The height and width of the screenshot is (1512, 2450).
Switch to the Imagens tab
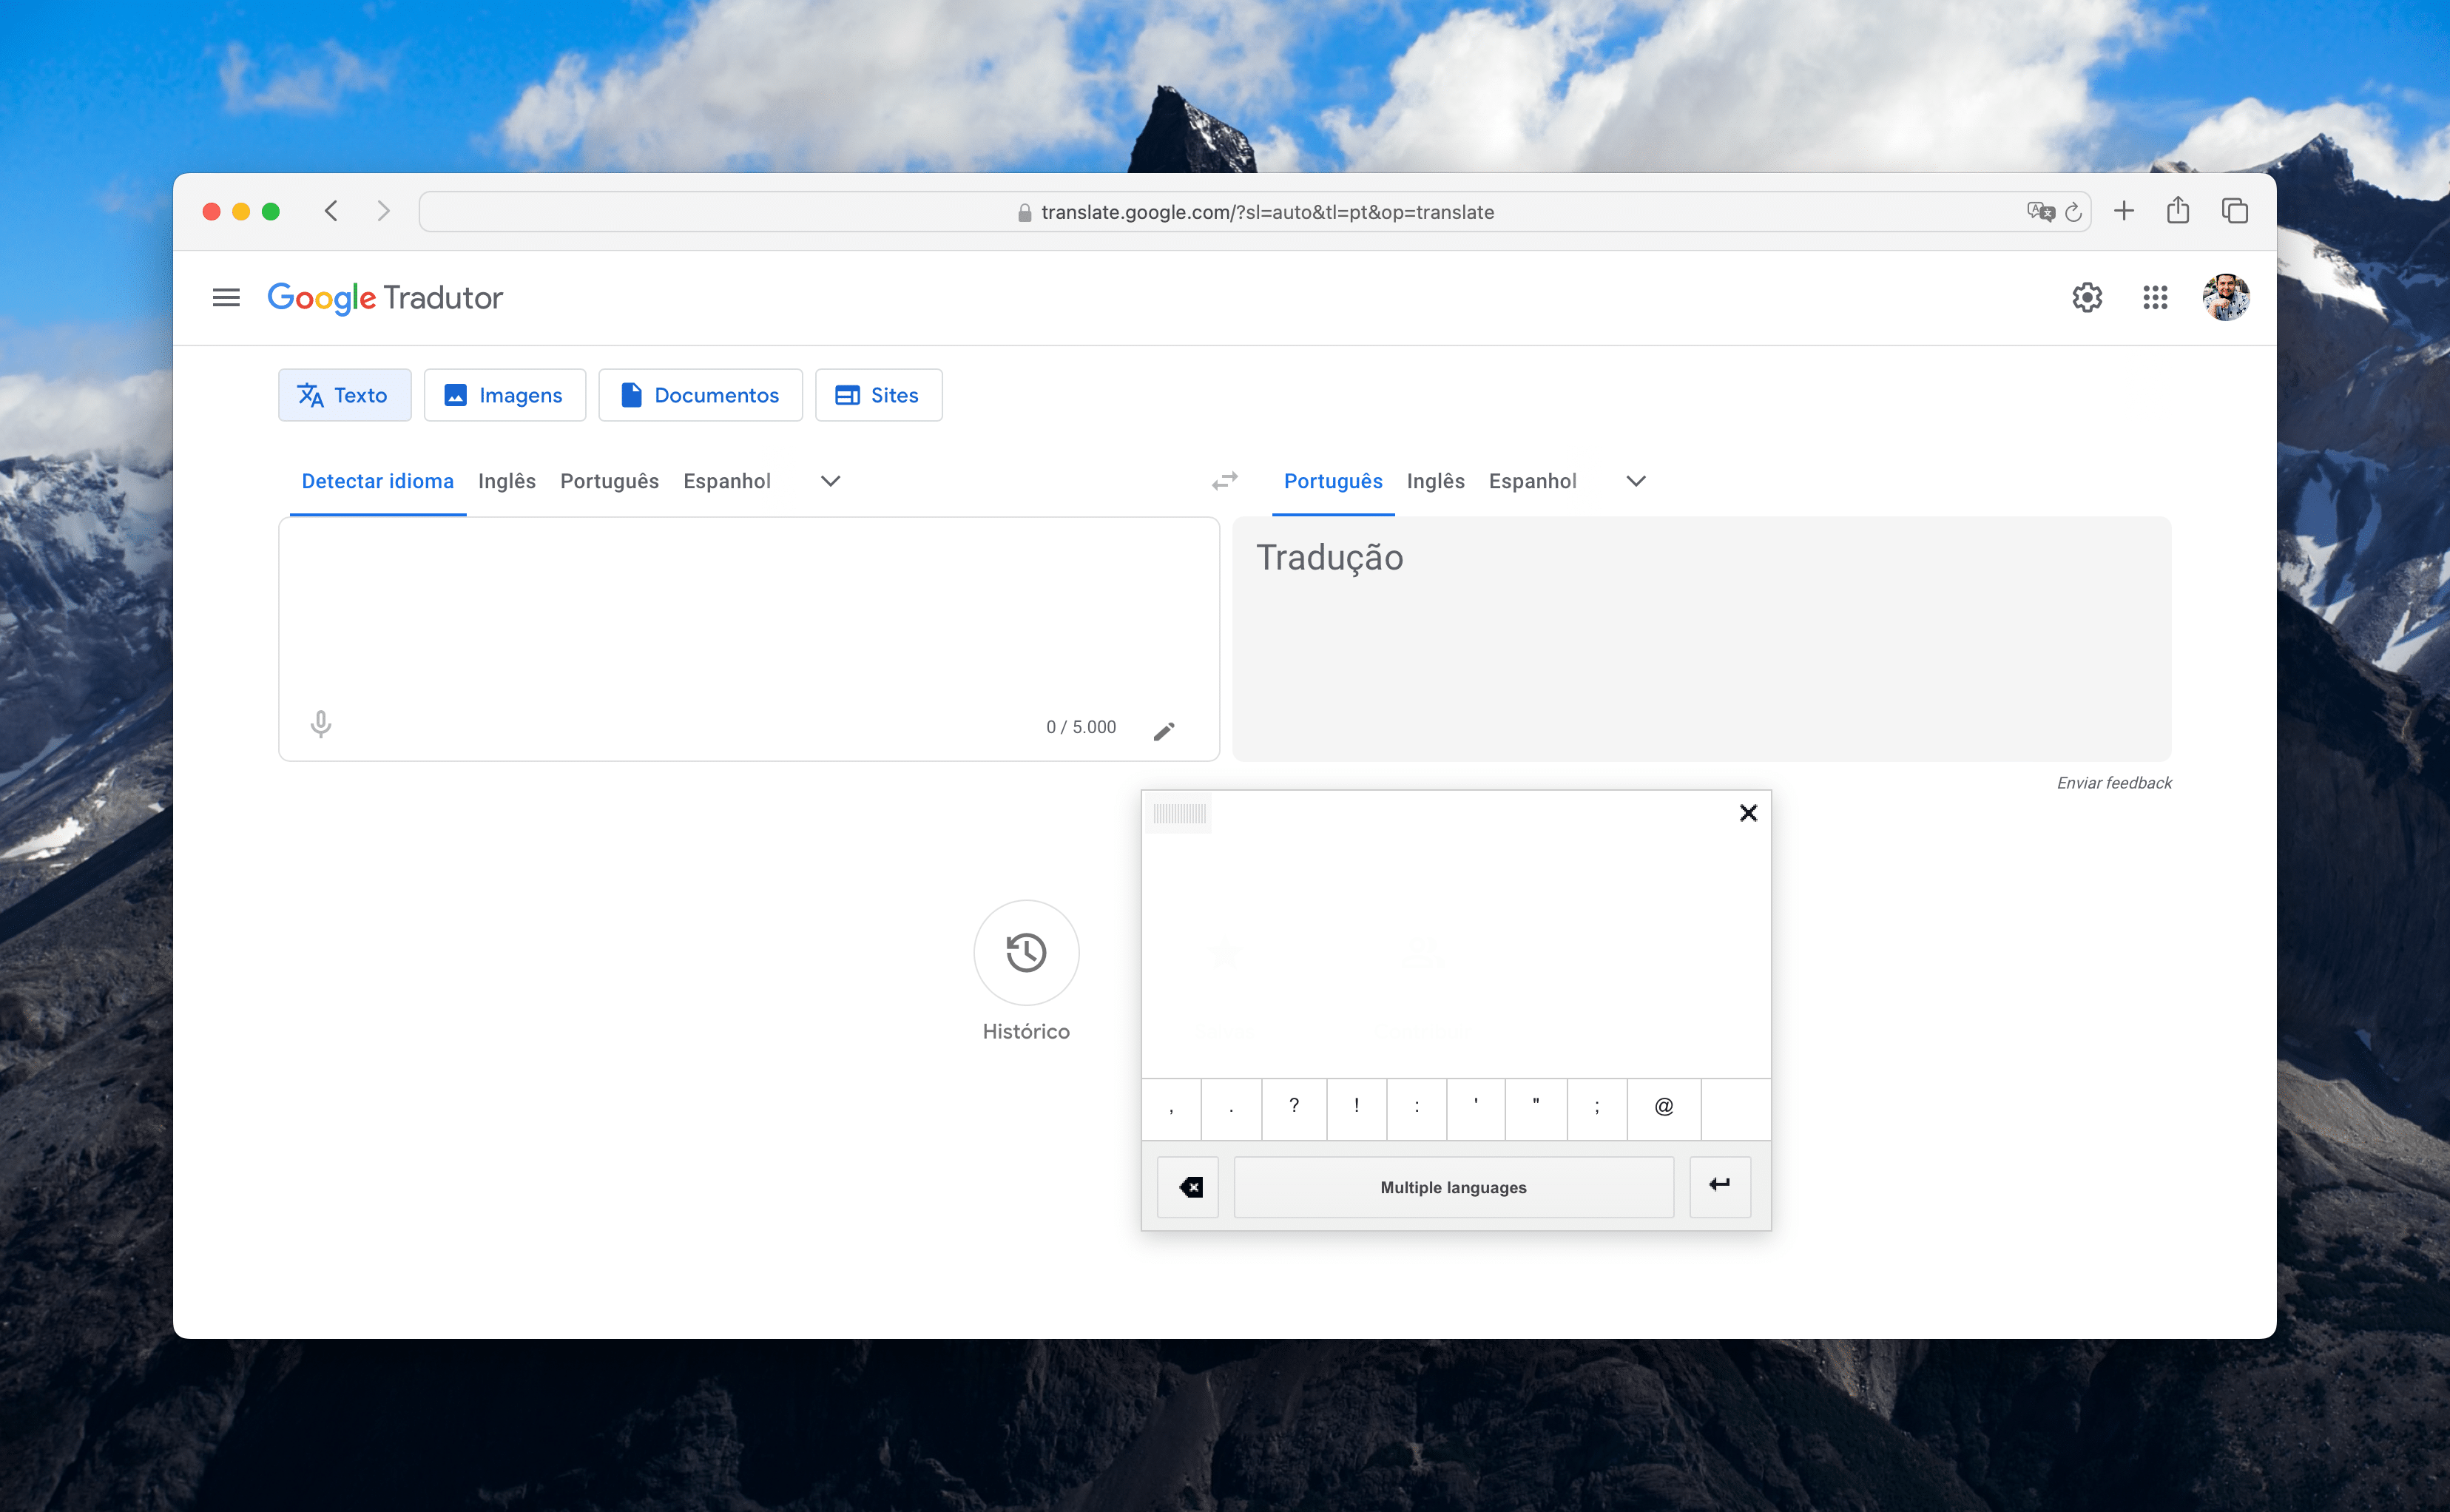click(504, 394)
